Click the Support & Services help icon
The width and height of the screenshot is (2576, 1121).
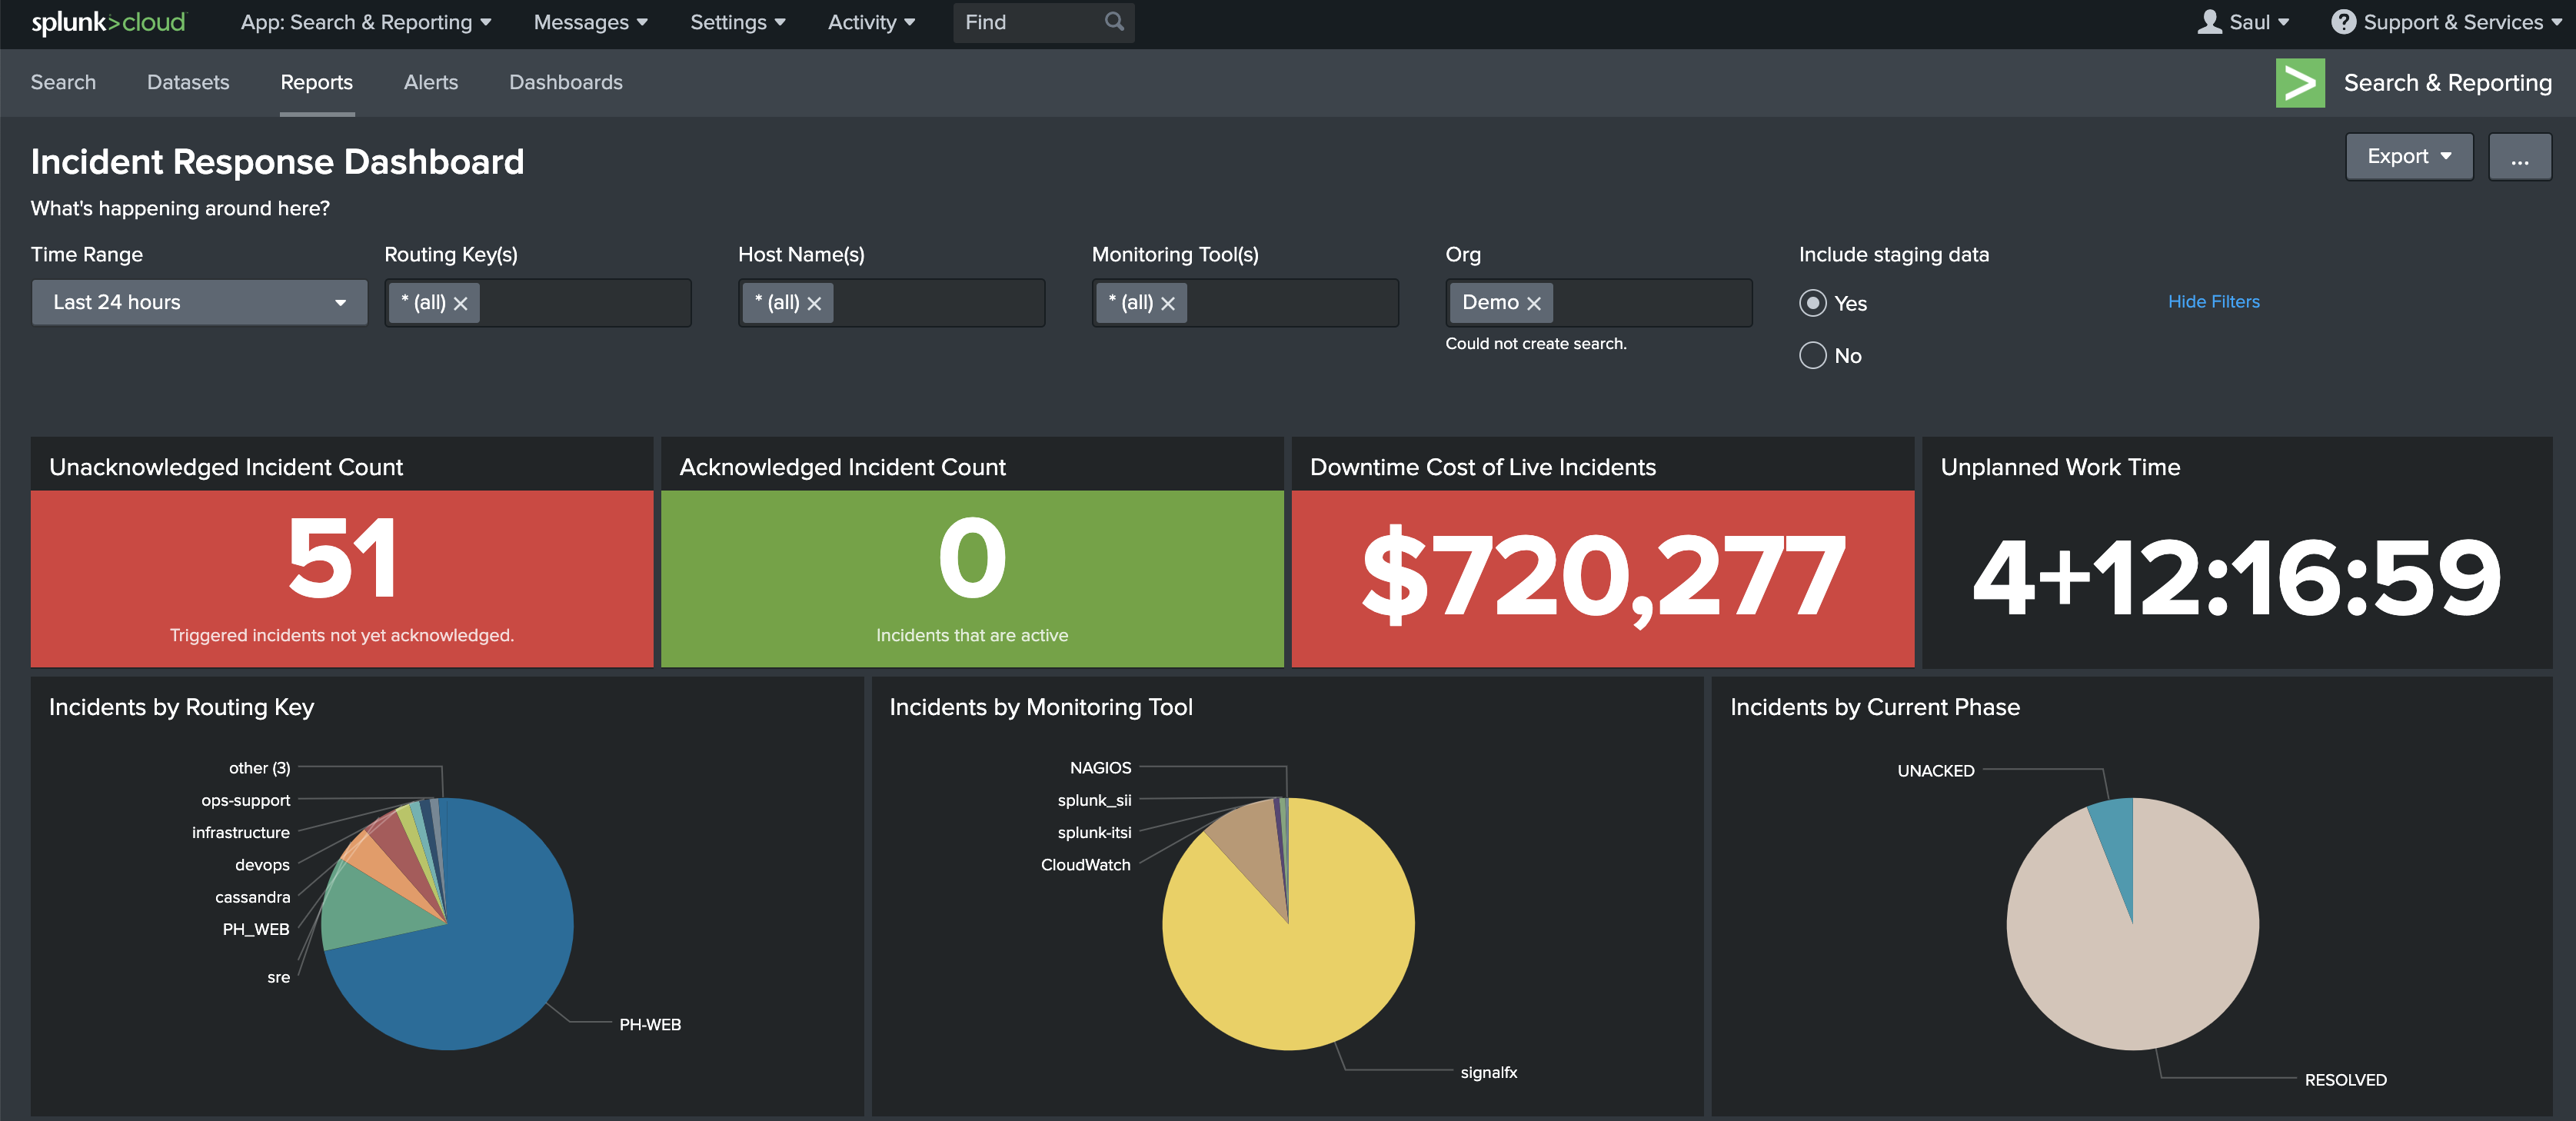coord(2342,22)
